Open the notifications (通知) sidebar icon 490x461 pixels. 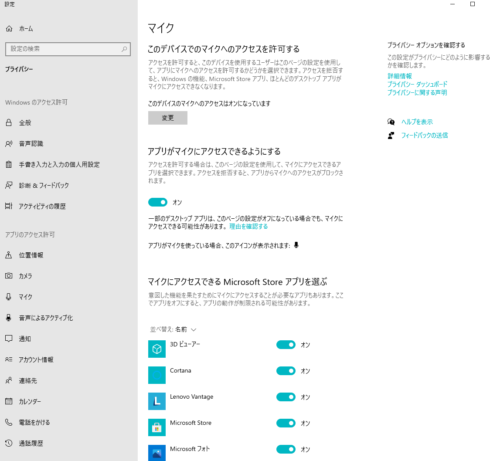9,339
